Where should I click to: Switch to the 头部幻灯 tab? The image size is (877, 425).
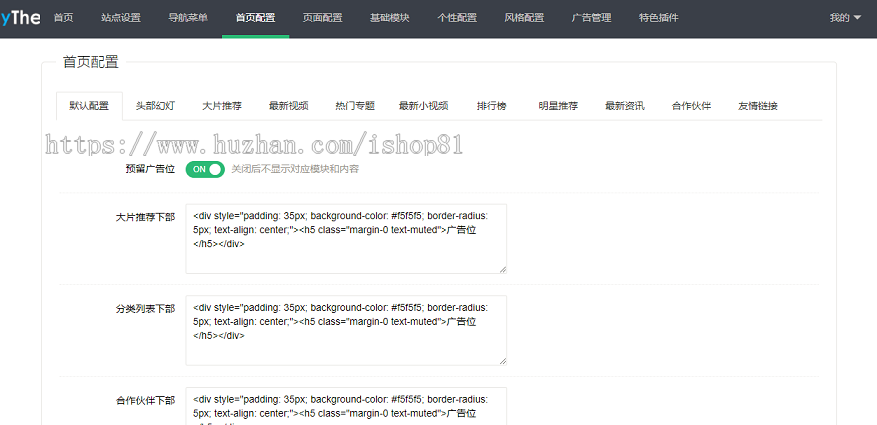click(x=155, y=106)
